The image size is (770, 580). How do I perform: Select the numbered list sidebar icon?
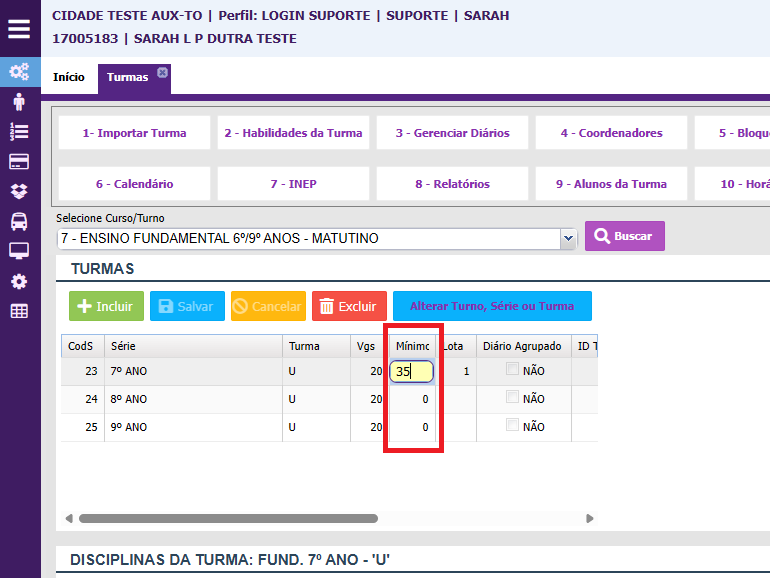point(19,132)
